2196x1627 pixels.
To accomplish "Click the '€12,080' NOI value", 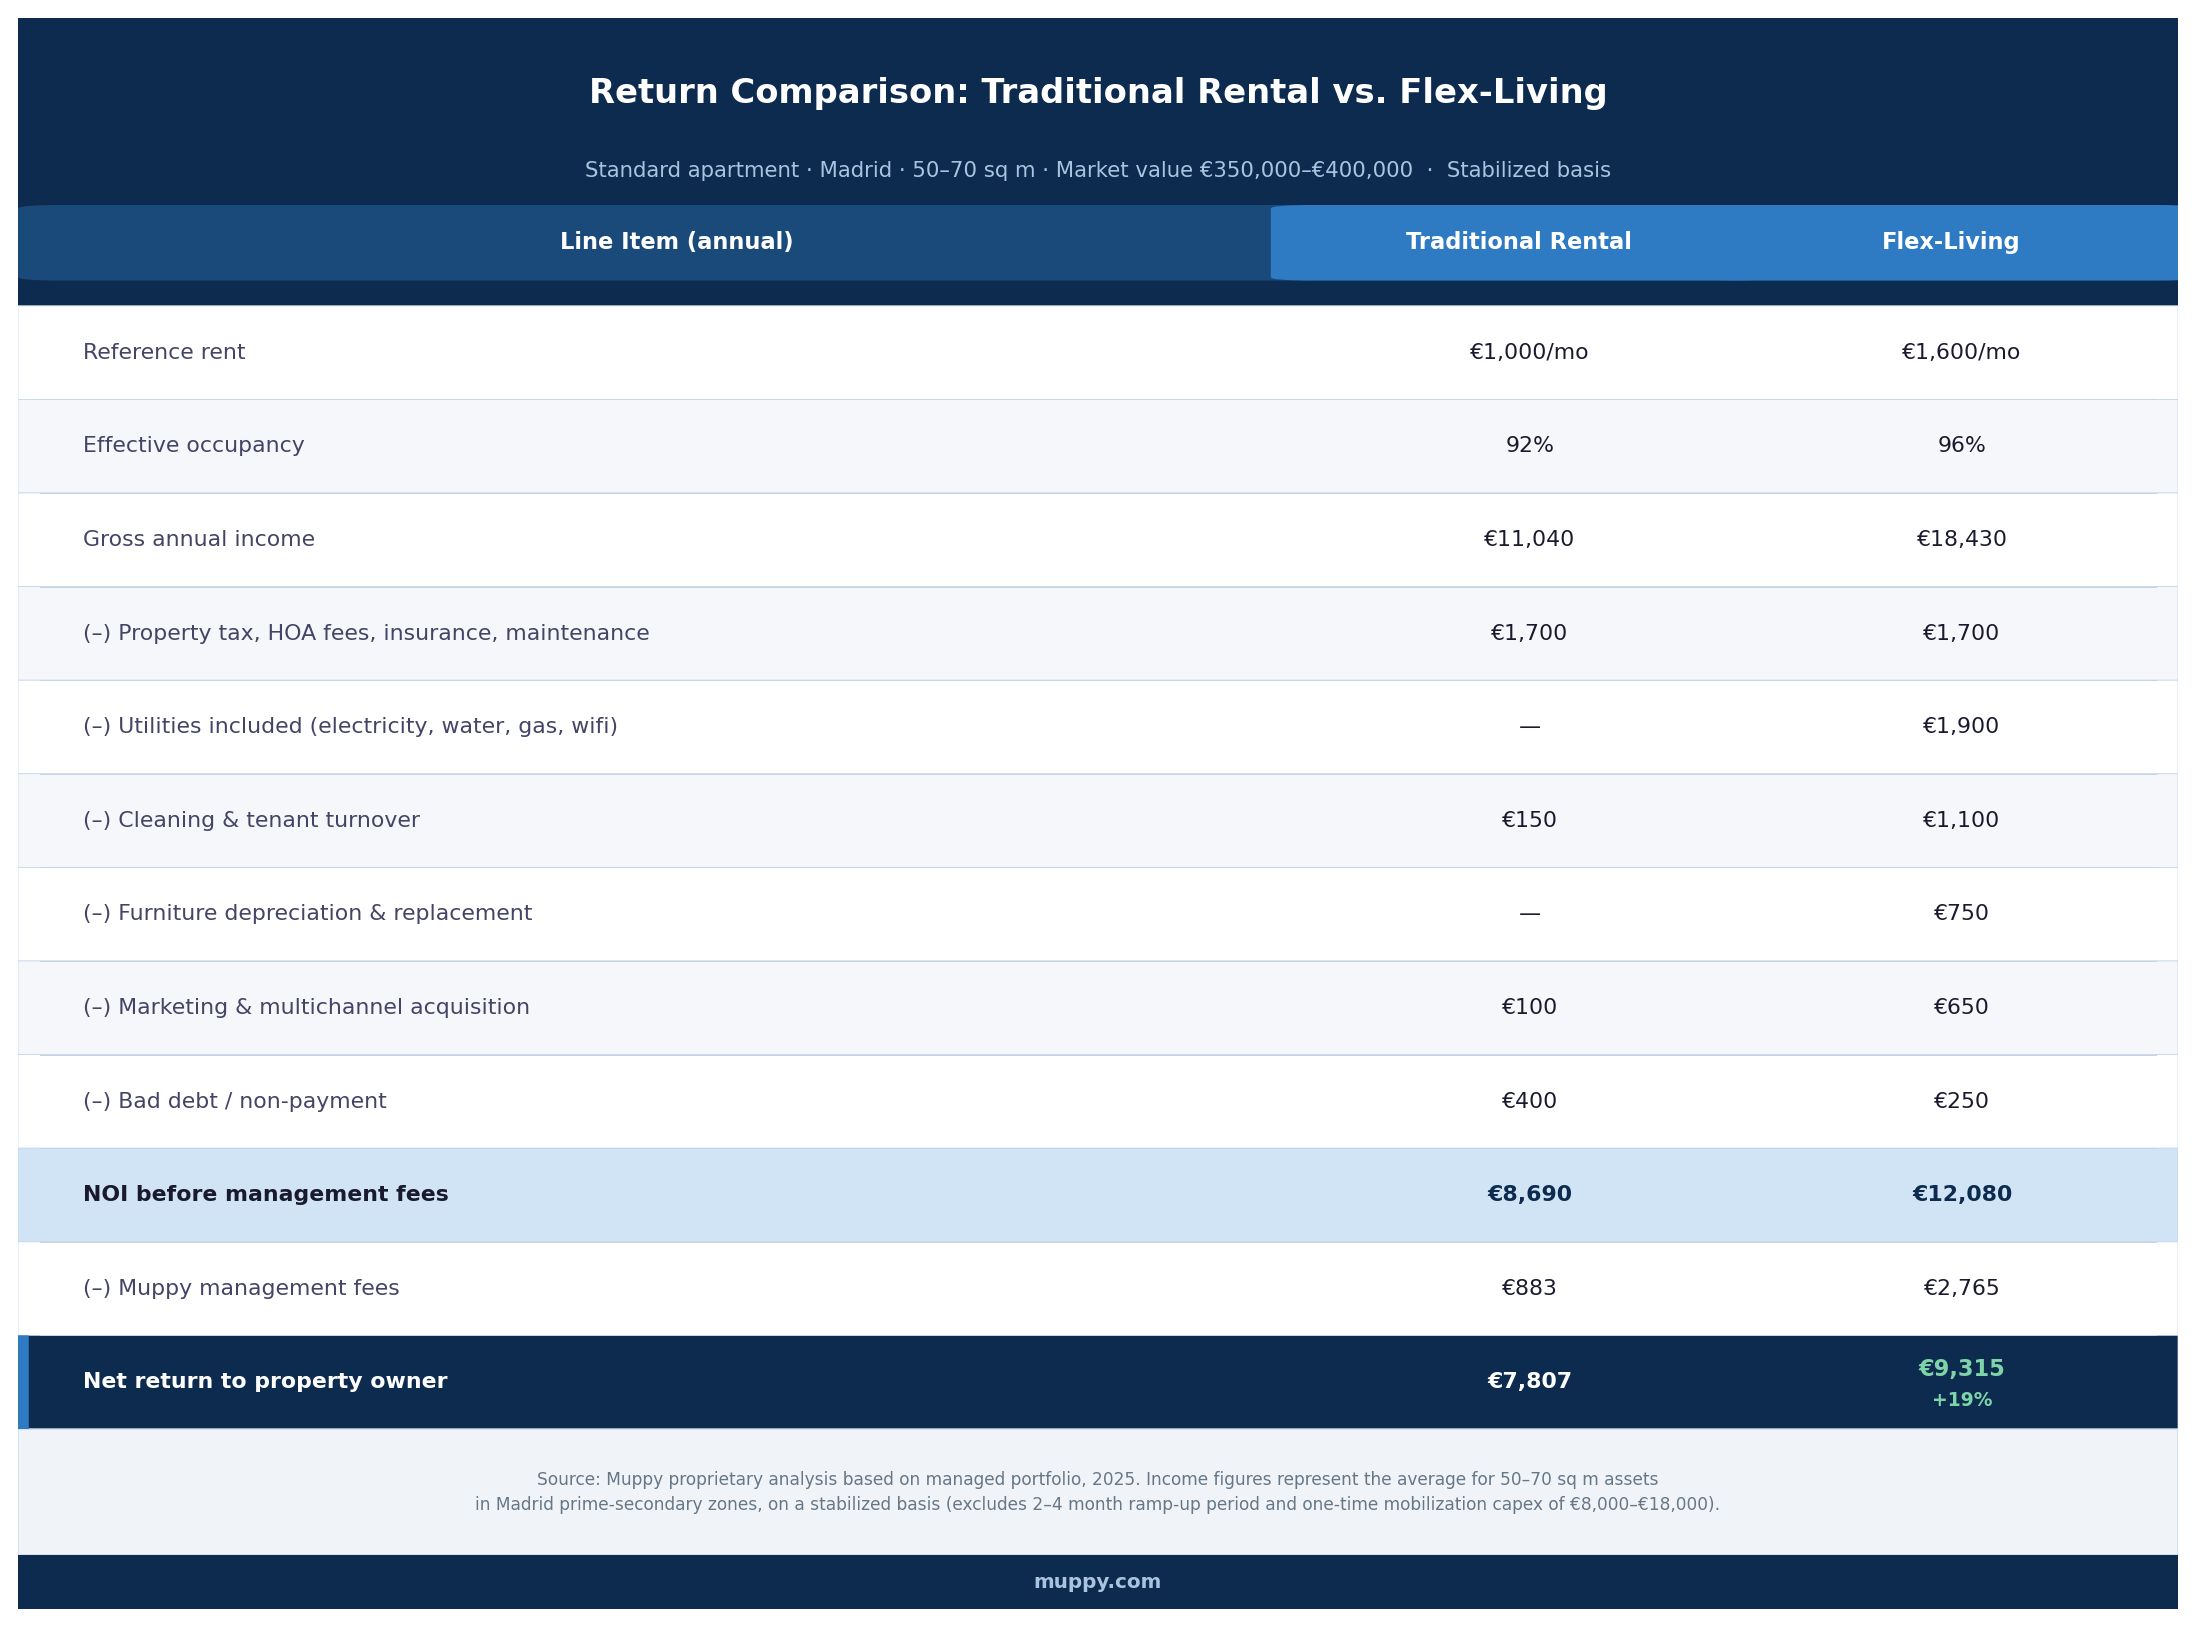I will point(1961,1195).
